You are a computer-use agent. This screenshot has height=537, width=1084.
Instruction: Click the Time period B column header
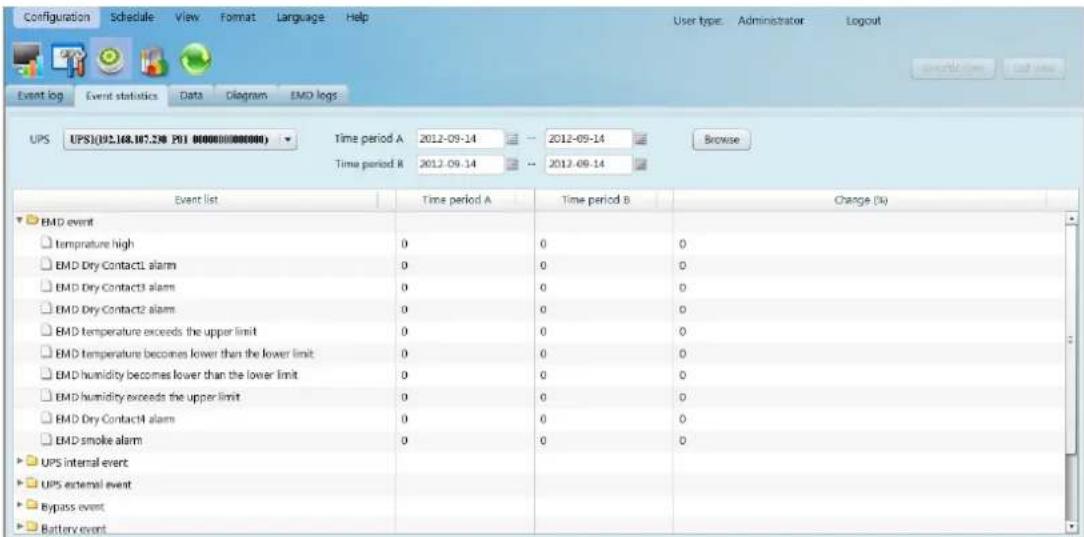(x=603, y=200)
